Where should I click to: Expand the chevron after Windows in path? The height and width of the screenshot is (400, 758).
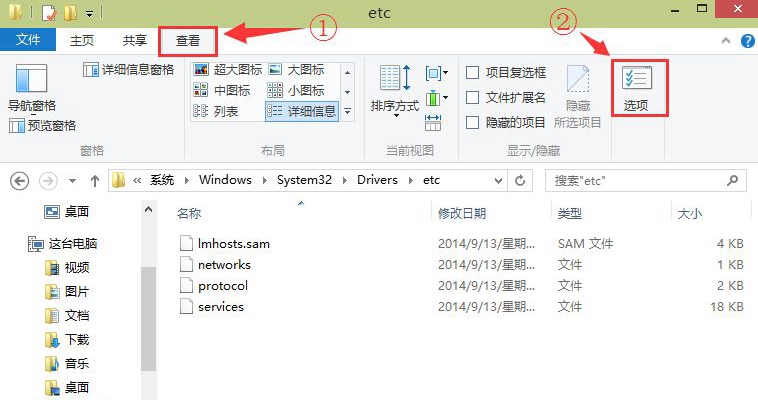[264, 180]
